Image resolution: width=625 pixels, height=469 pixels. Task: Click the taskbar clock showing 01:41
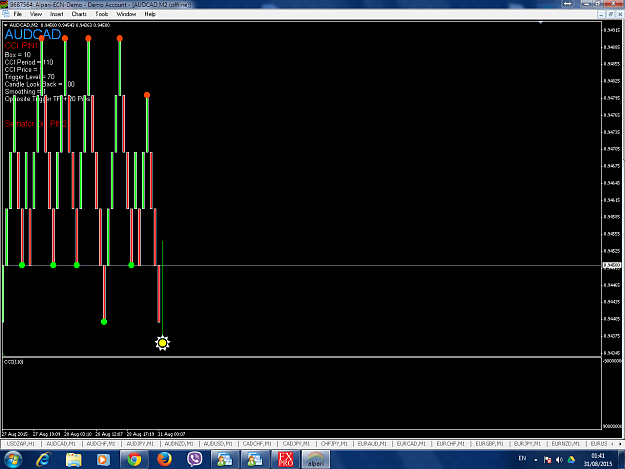coord(598,460)
